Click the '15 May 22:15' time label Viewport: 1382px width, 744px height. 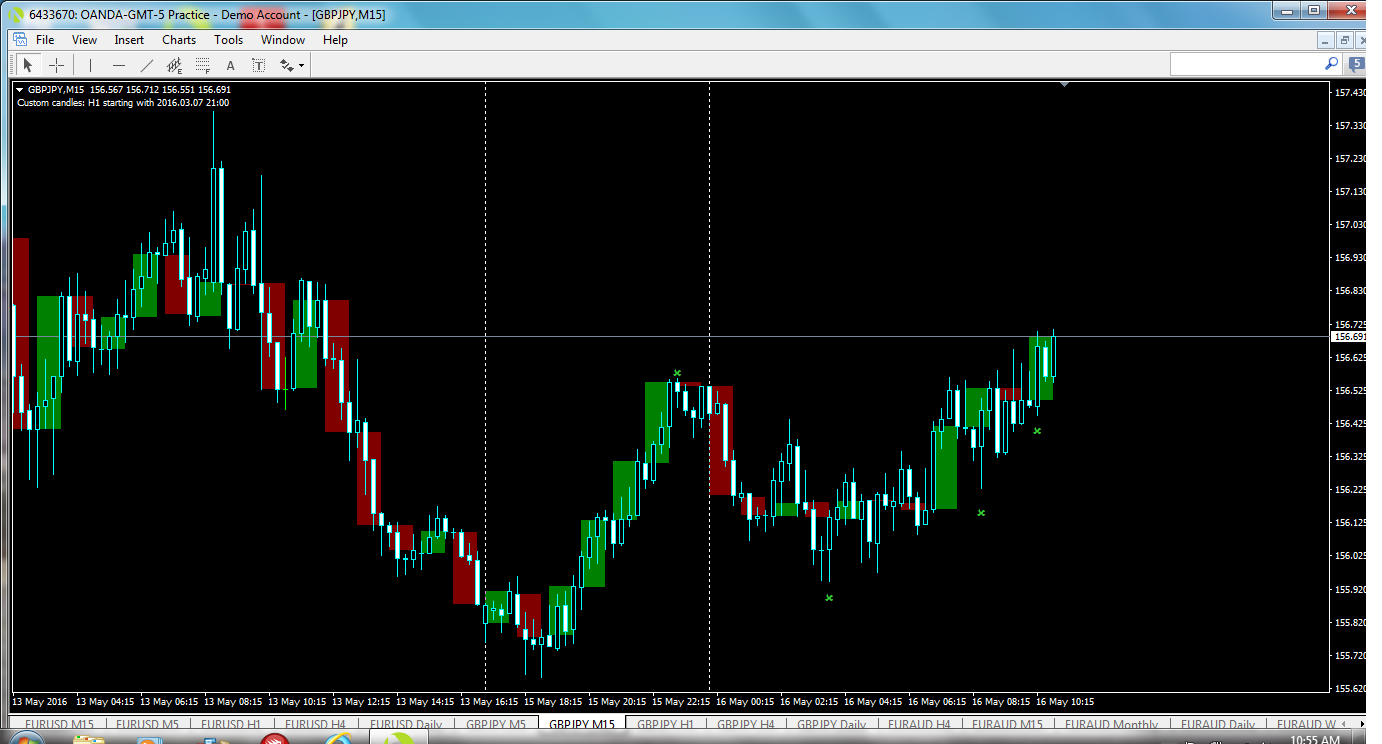click(x=679, y=702)
